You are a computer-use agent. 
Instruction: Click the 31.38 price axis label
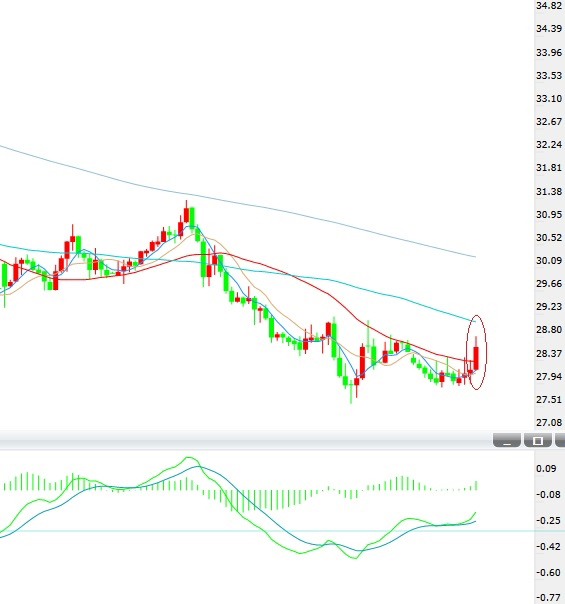click(549, 191)
